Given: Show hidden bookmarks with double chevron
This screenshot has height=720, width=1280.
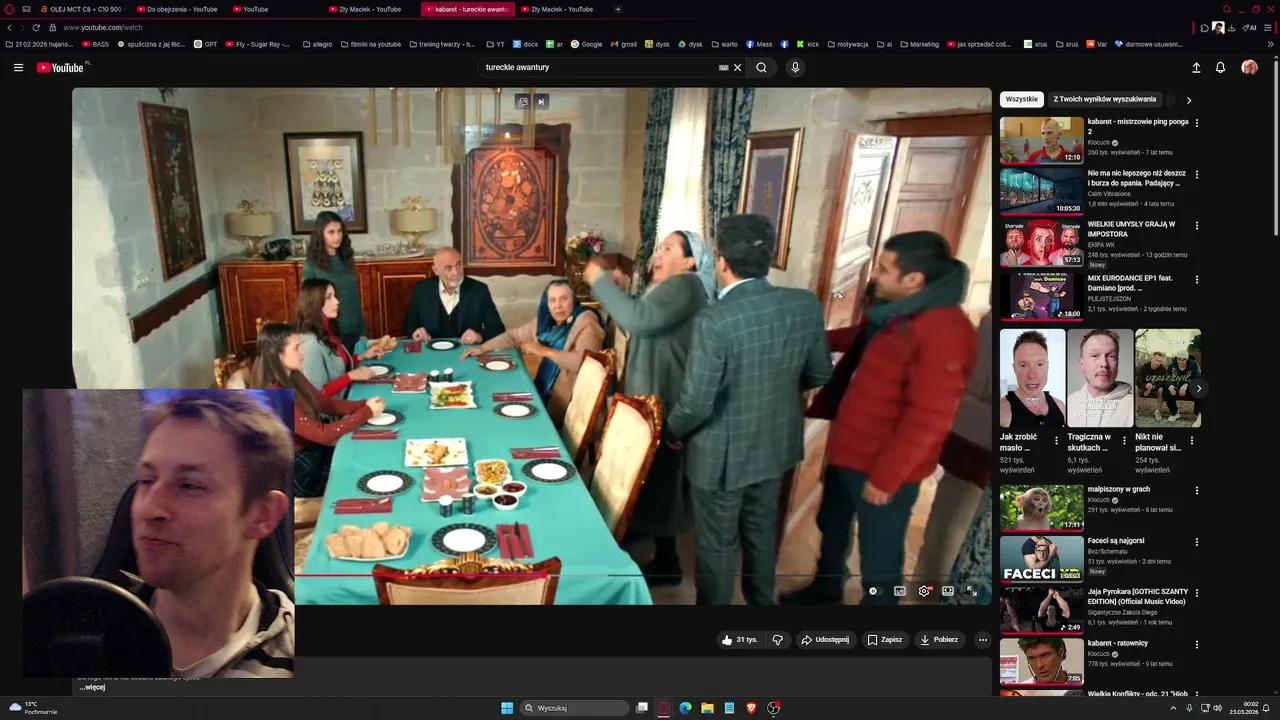Looking at the screenshot, I should click(1271, 44).
